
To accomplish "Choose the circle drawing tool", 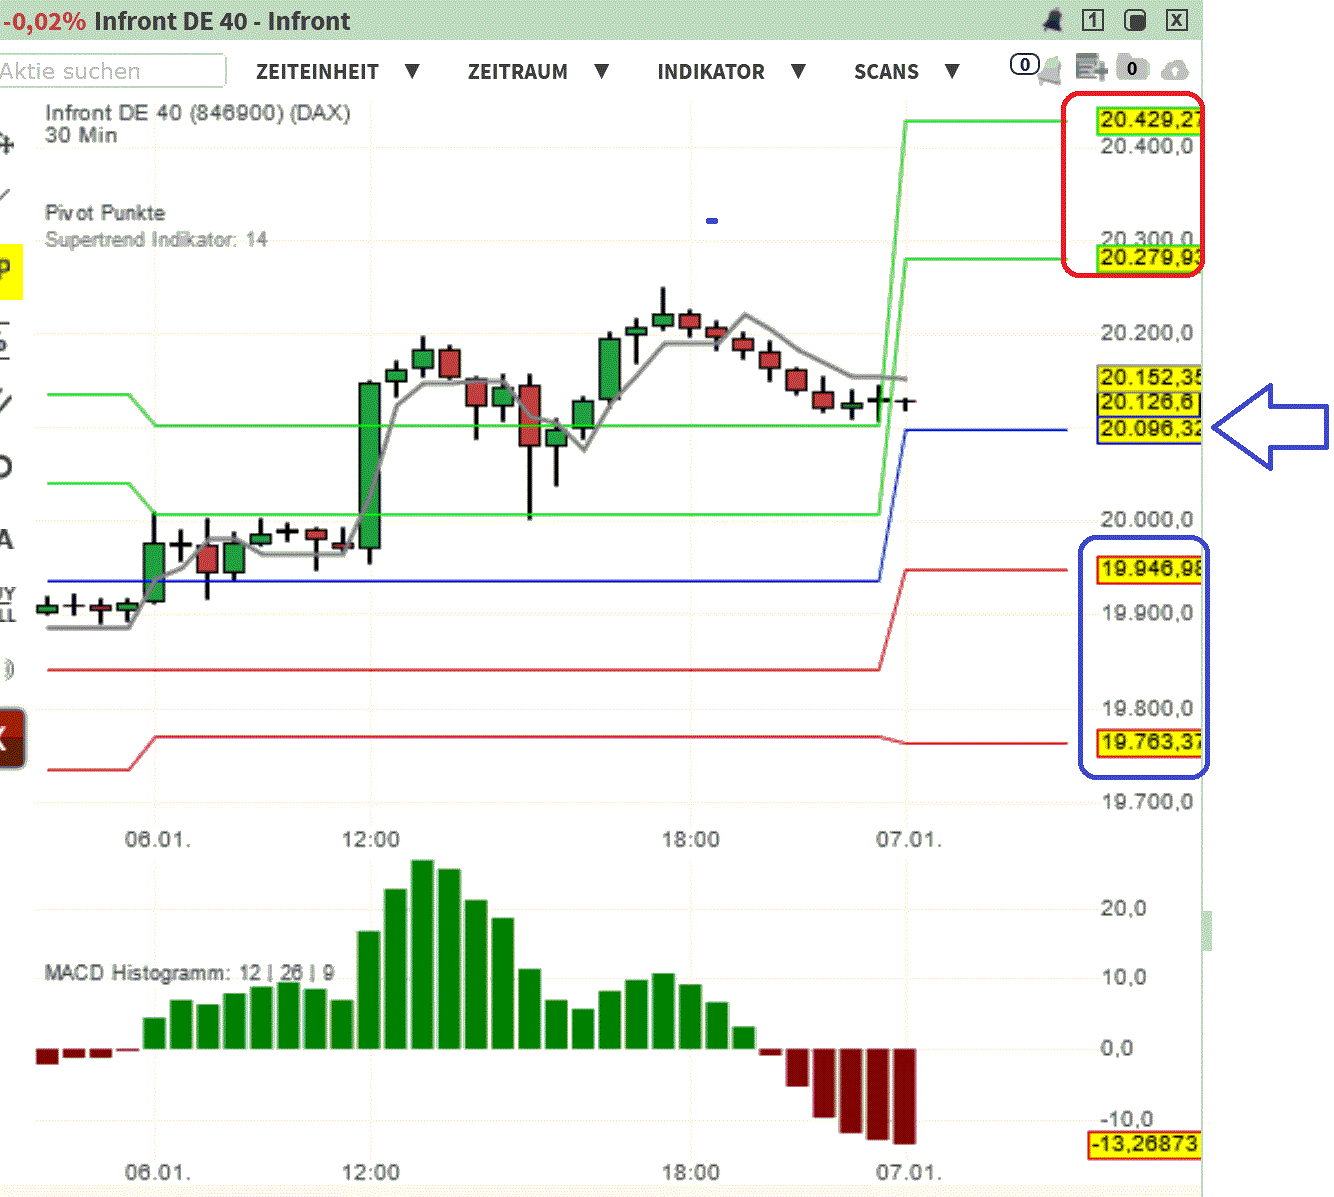I will 7,465.
